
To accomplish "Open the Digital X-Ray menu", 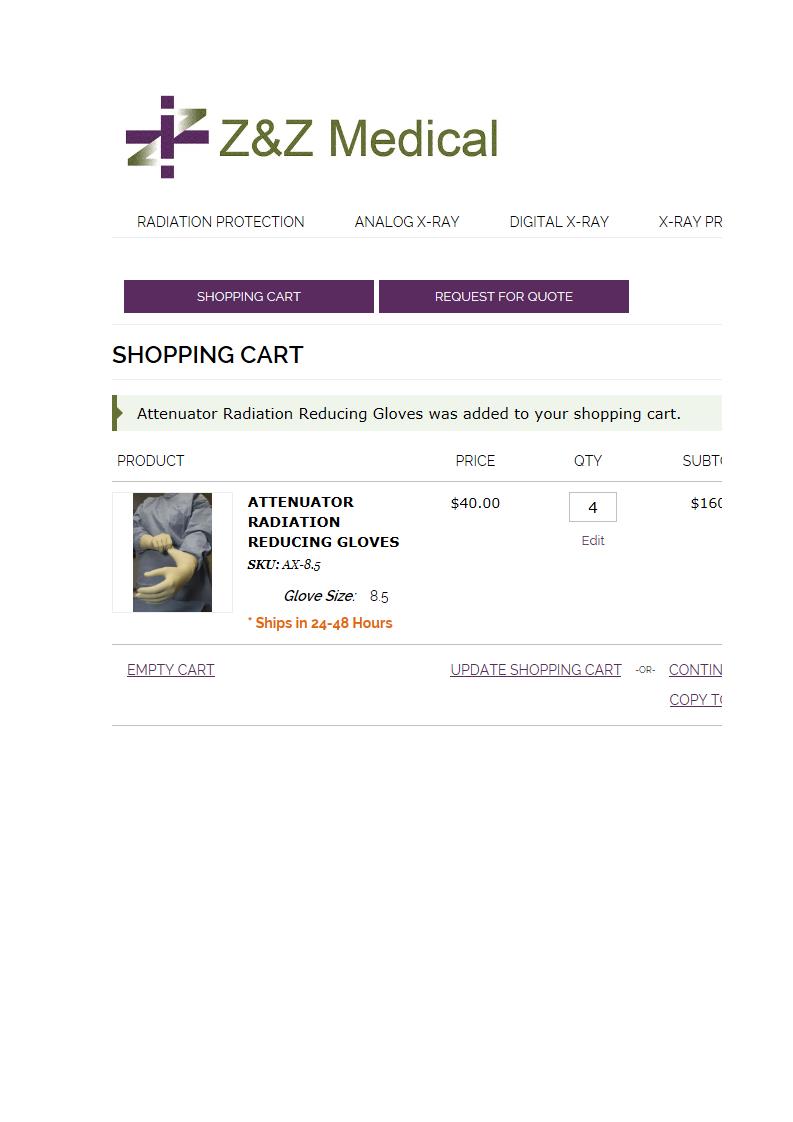I will pyautogui.click(x=559, y=222).
